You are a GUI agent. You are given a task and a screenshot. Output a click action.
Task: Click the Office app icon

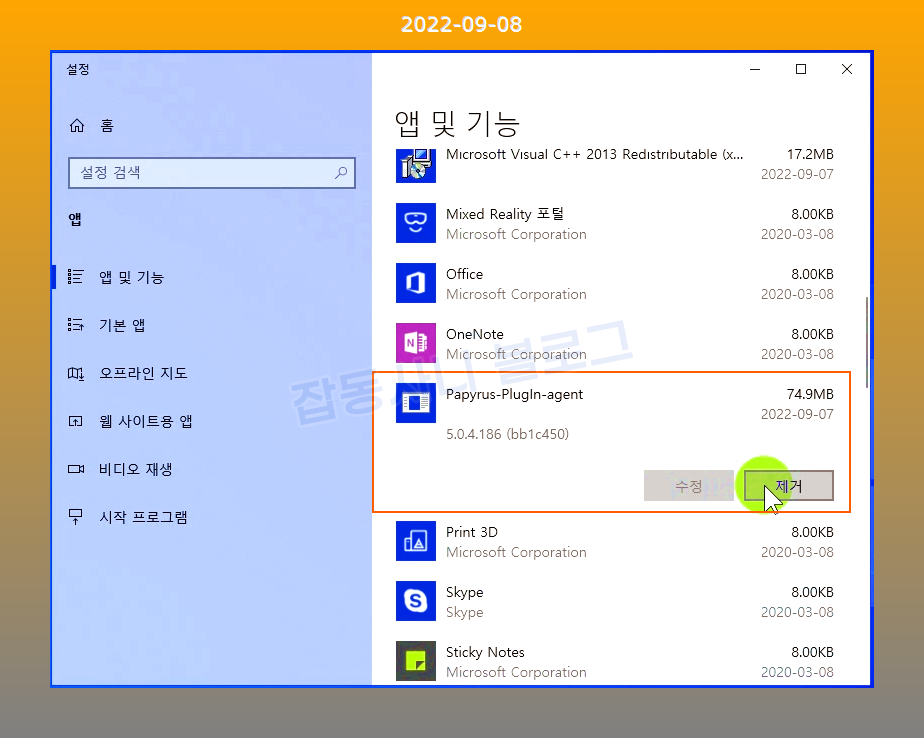click(415, 283)
